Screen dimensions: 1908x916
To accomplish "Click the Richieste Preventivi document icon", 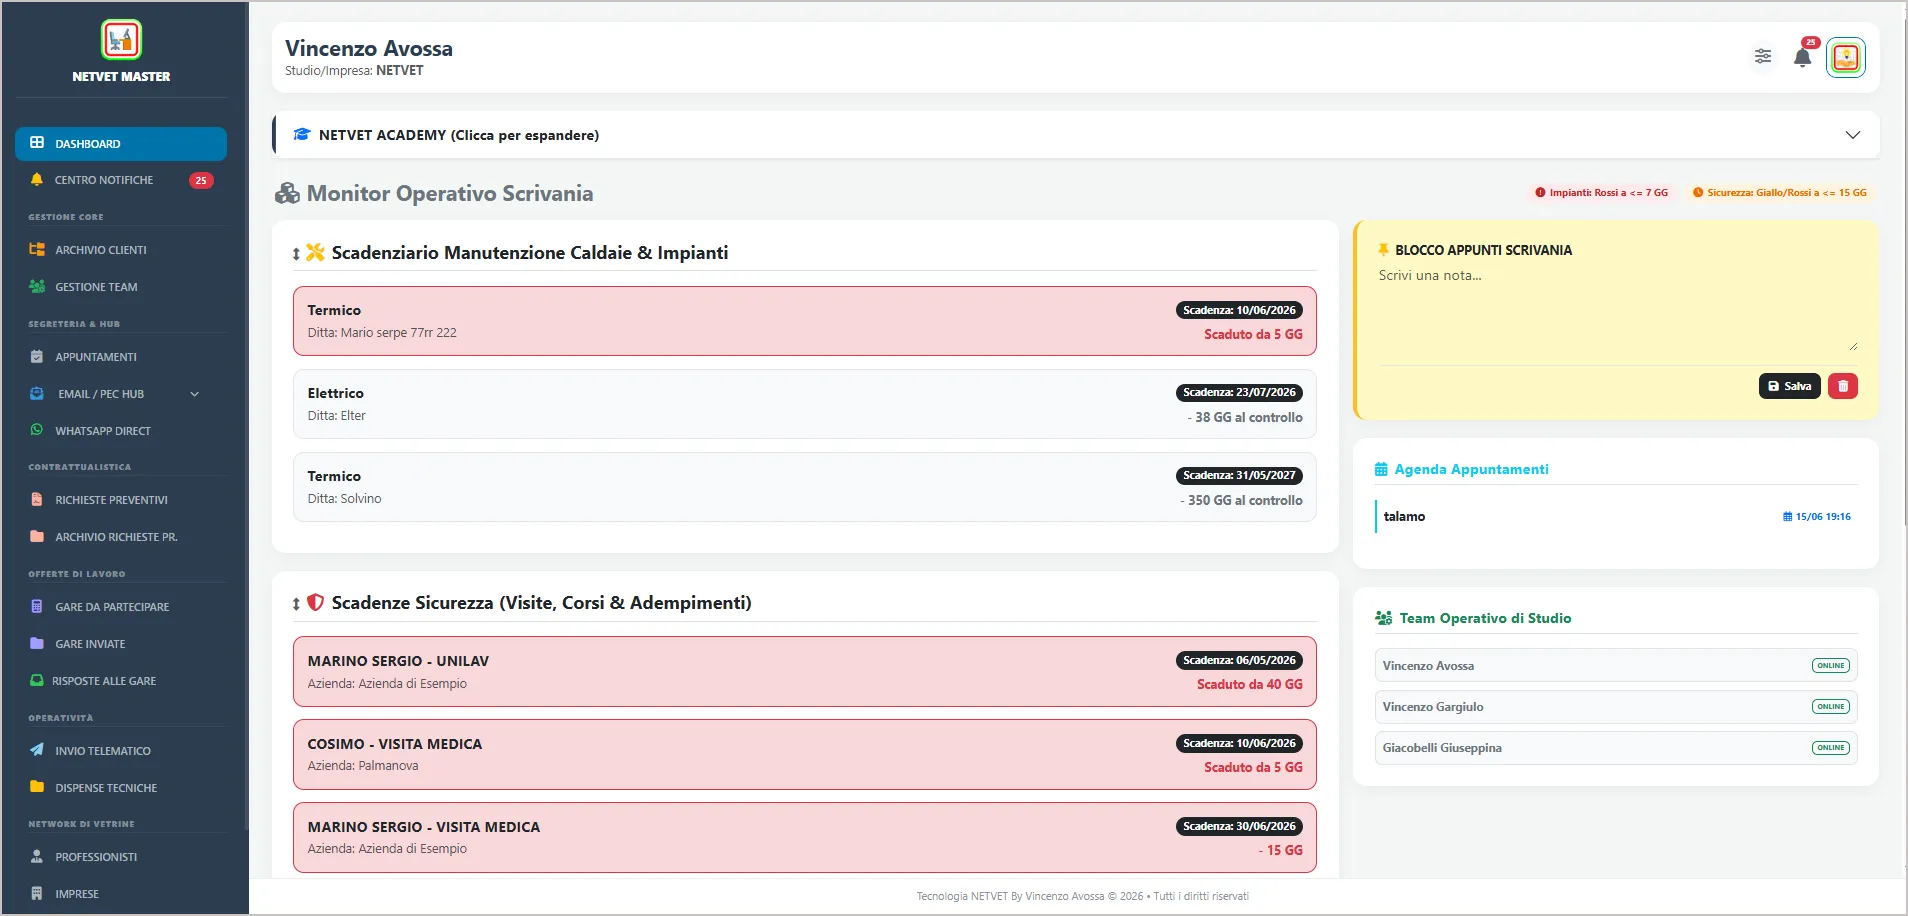I will tap(37, 500).
